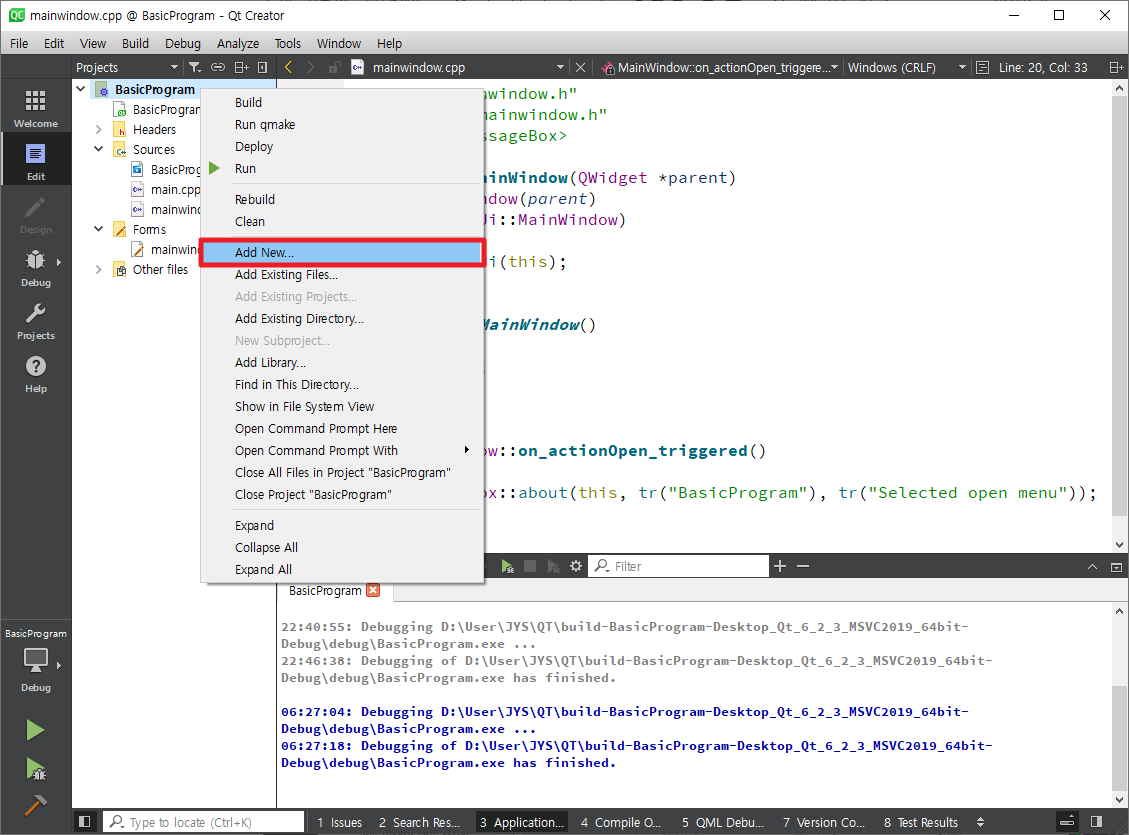Build project with the hammer icon
Image resolution: width=1129 pixels, height=835 pixels.
(x=35, y=805)
